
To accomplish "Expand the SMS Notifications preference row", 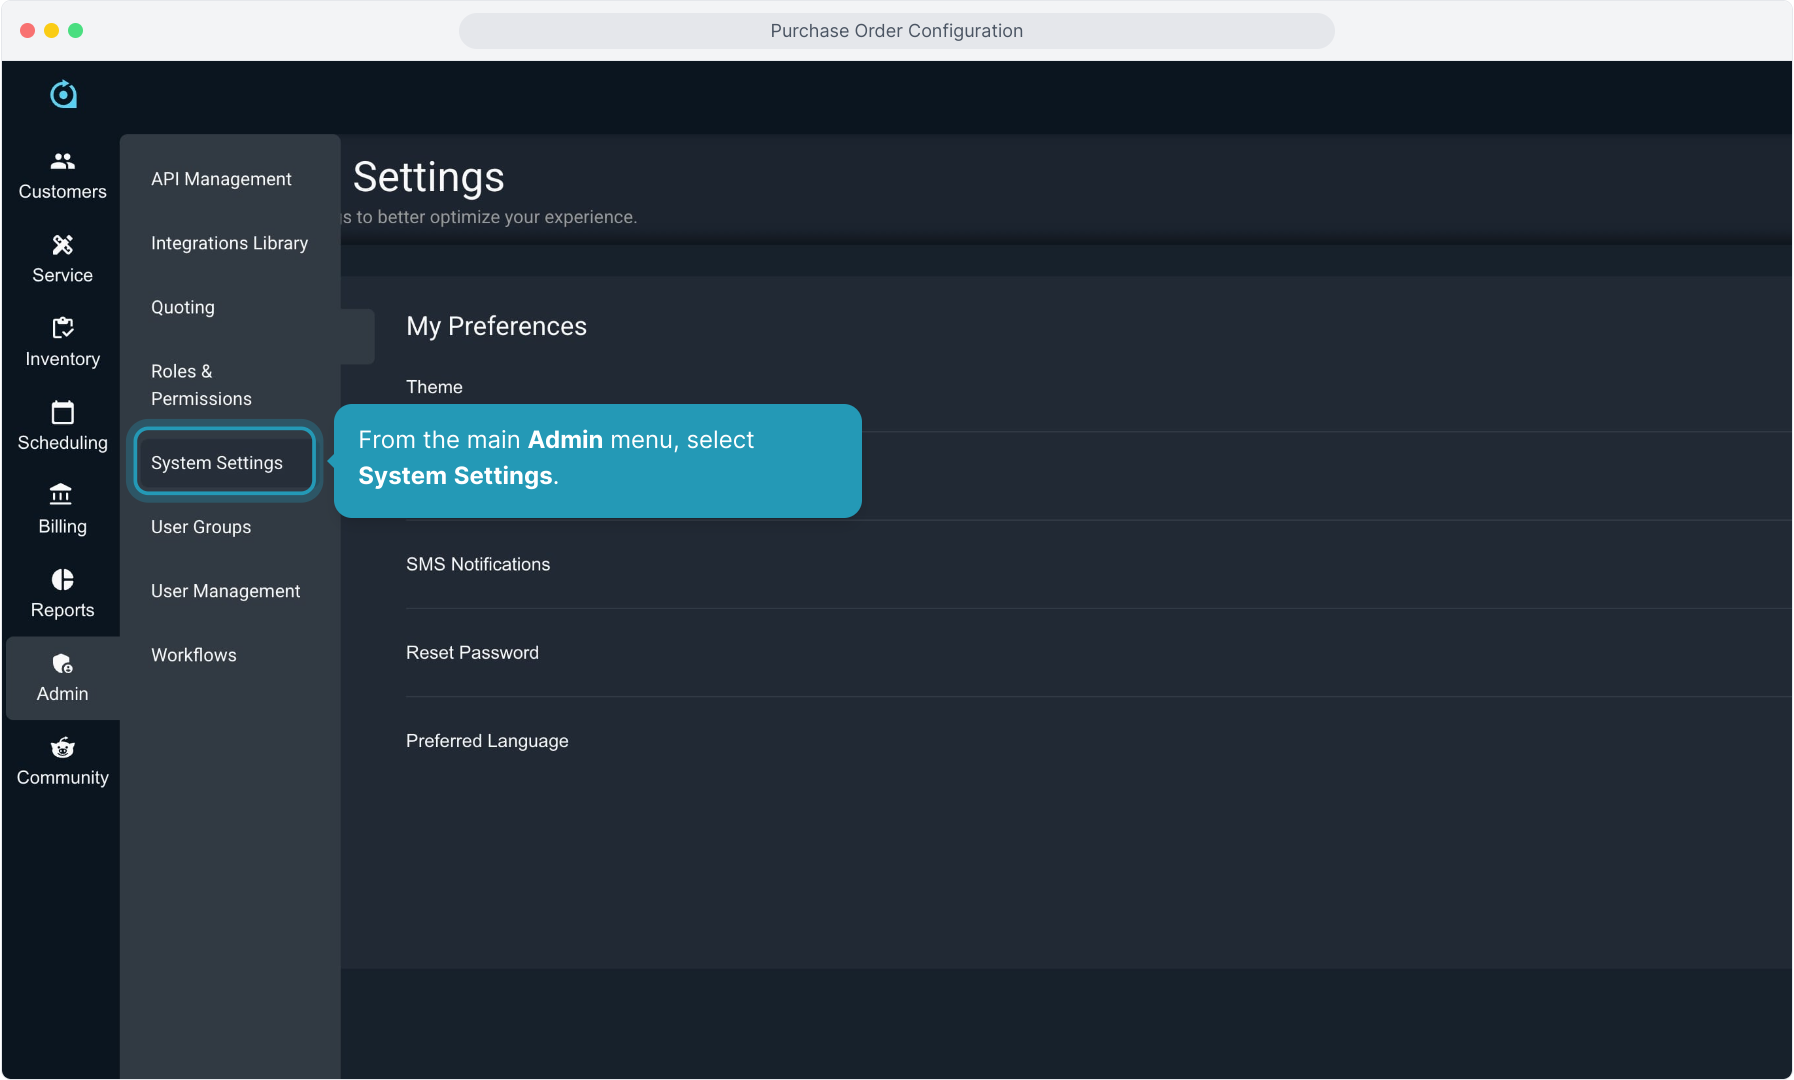I will [478, 564].
